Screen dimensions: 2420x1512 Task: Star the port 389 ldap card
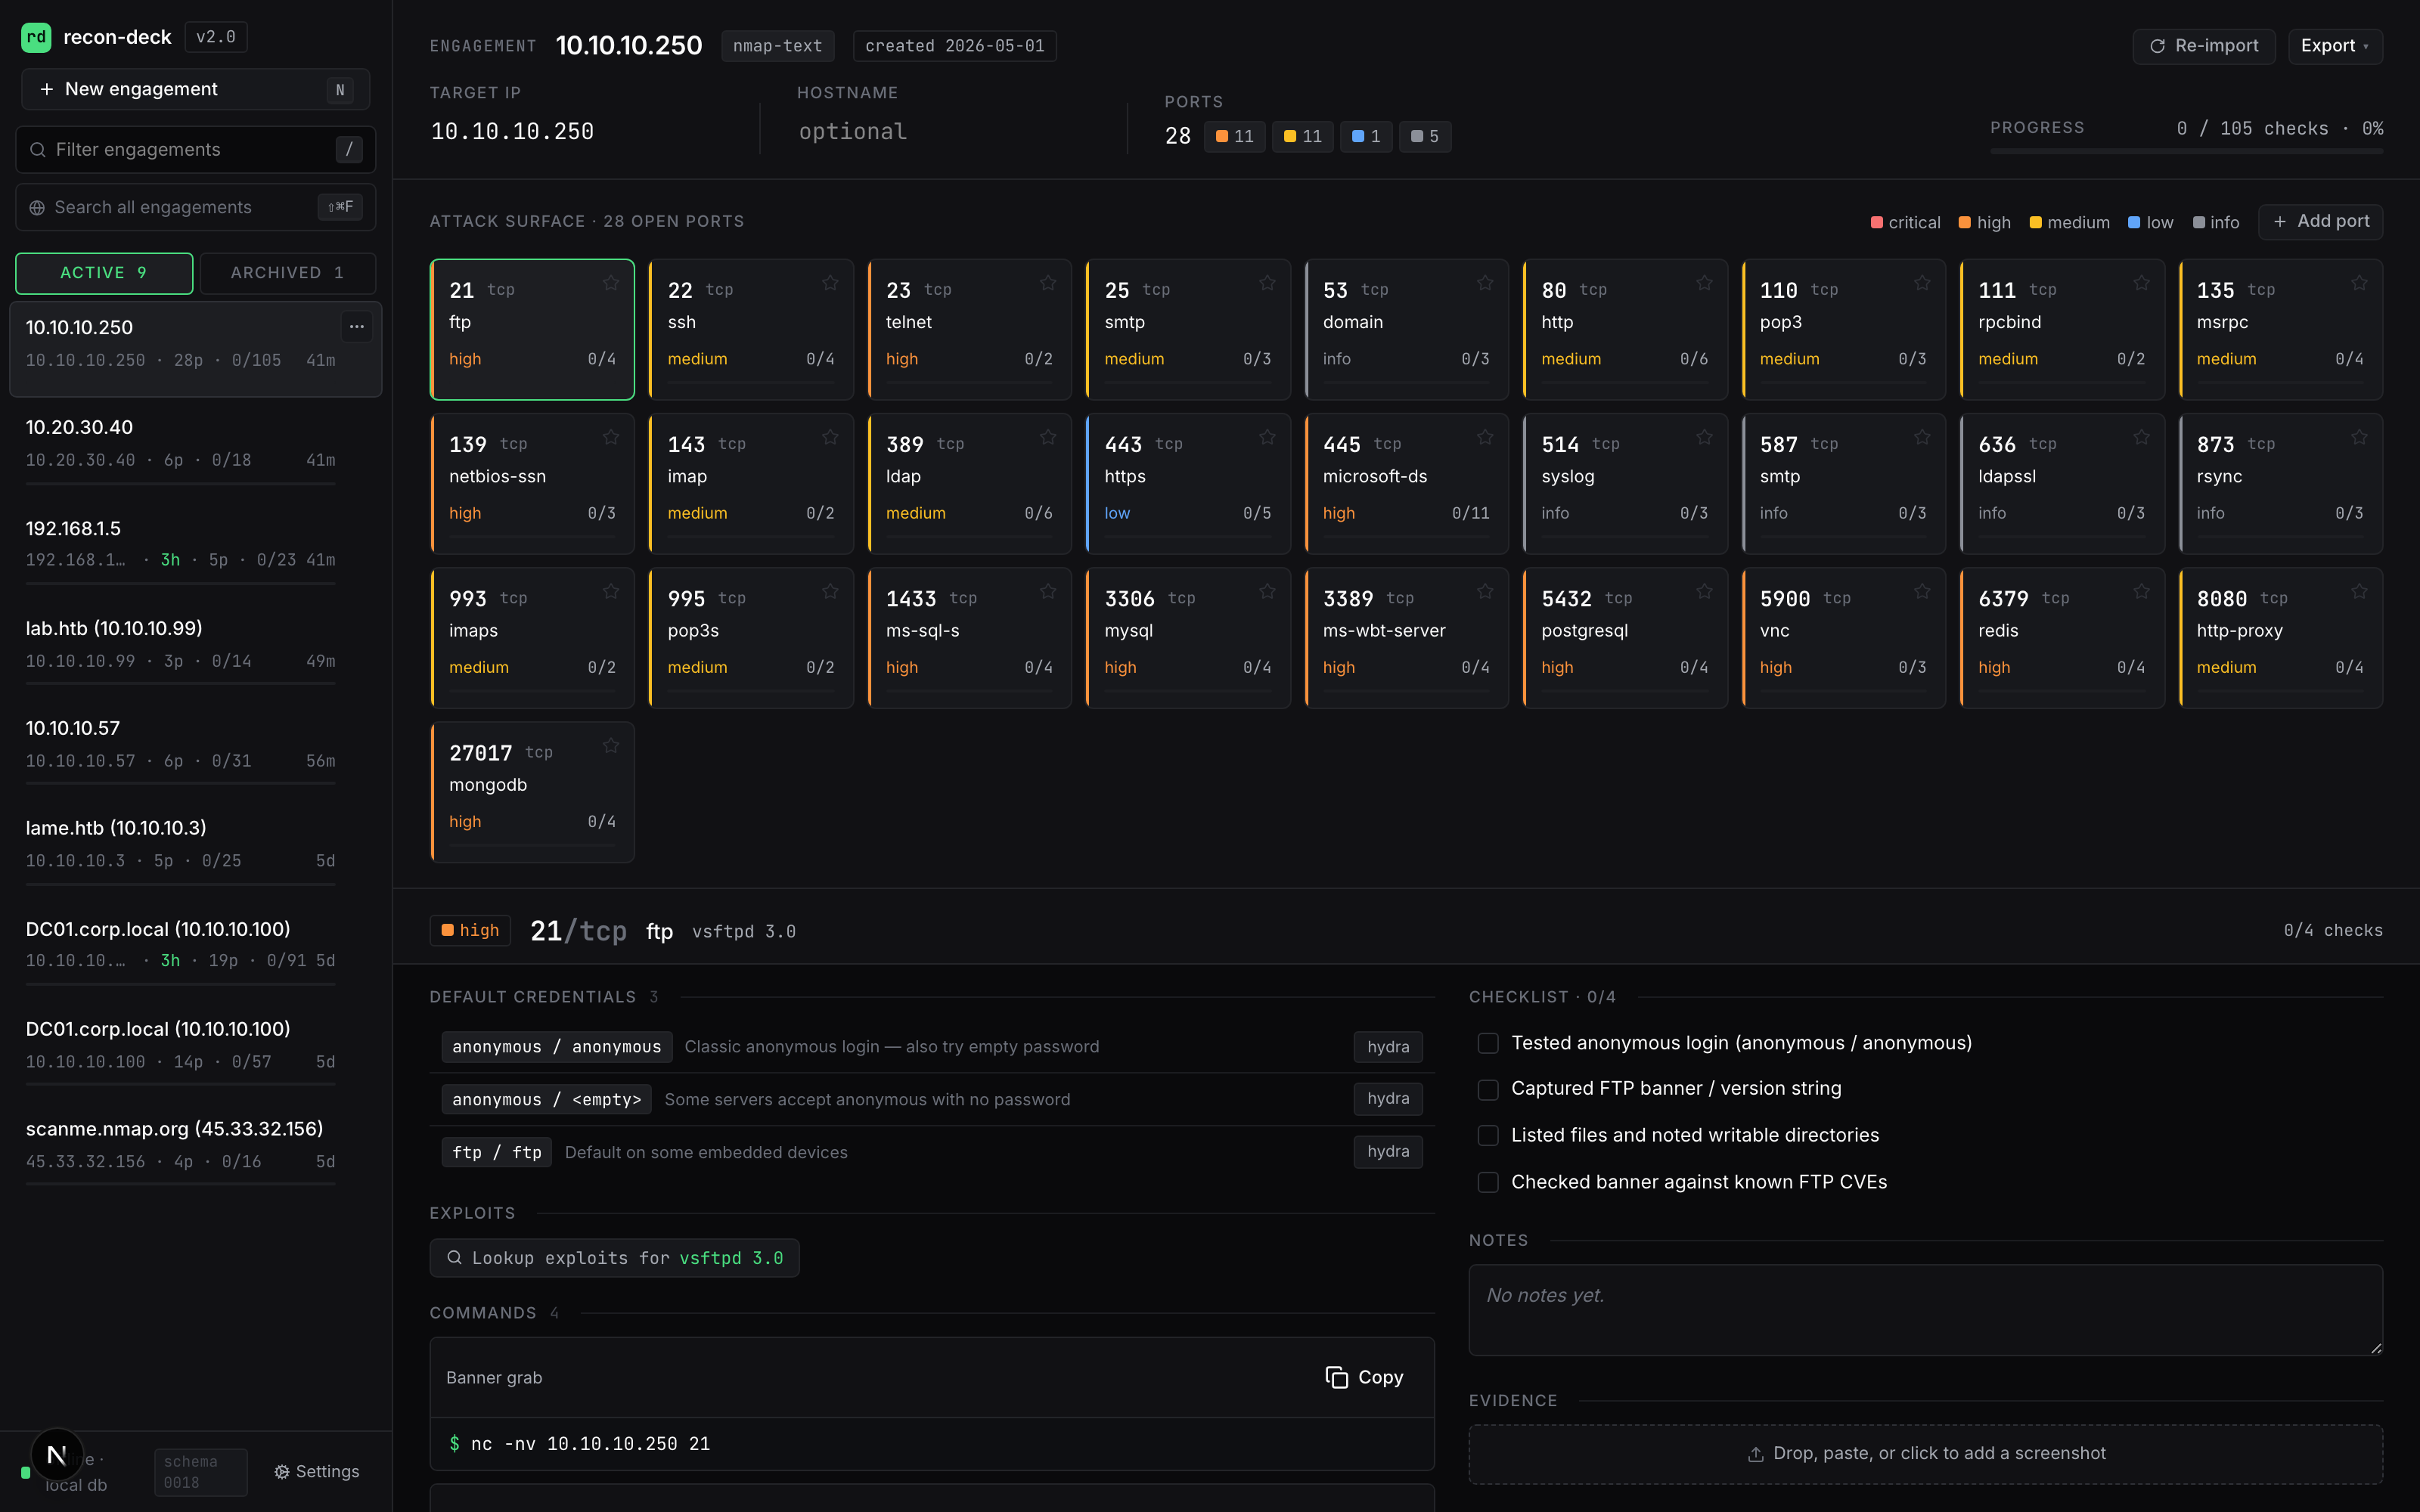[1047, 438]
